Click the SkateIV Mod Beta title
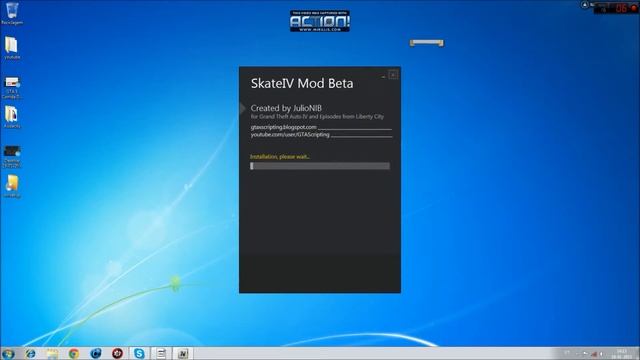640x360 pixels. point(302,83)
